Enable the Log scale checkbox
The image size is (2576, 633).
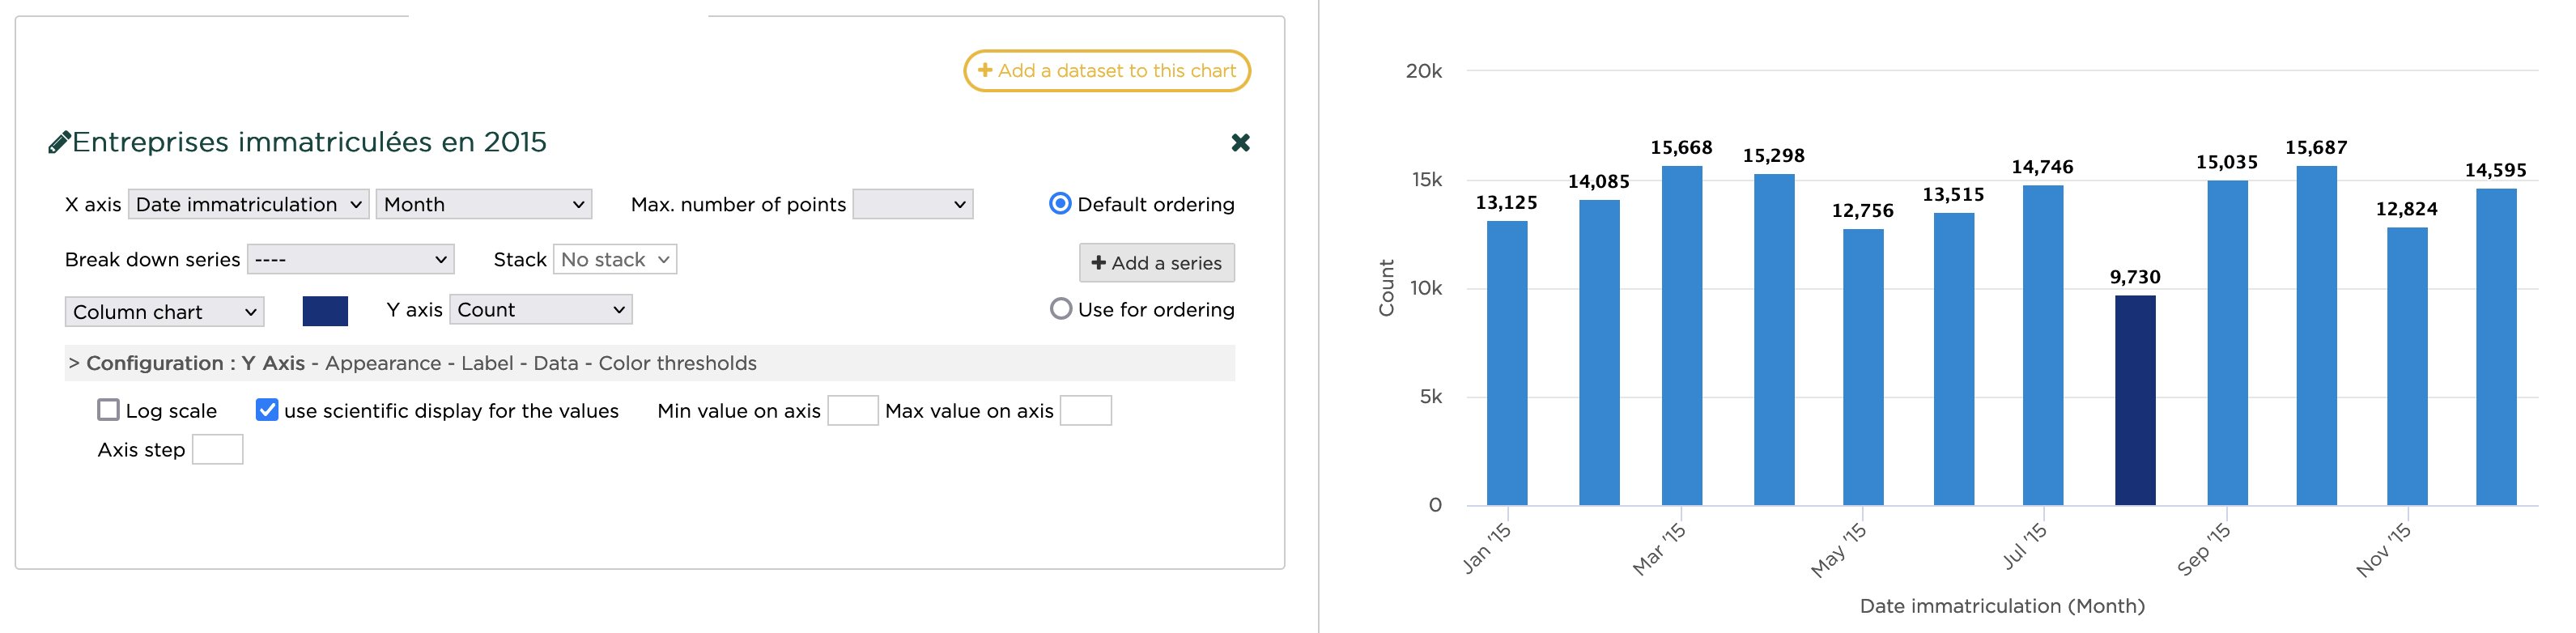pos(109,410)
